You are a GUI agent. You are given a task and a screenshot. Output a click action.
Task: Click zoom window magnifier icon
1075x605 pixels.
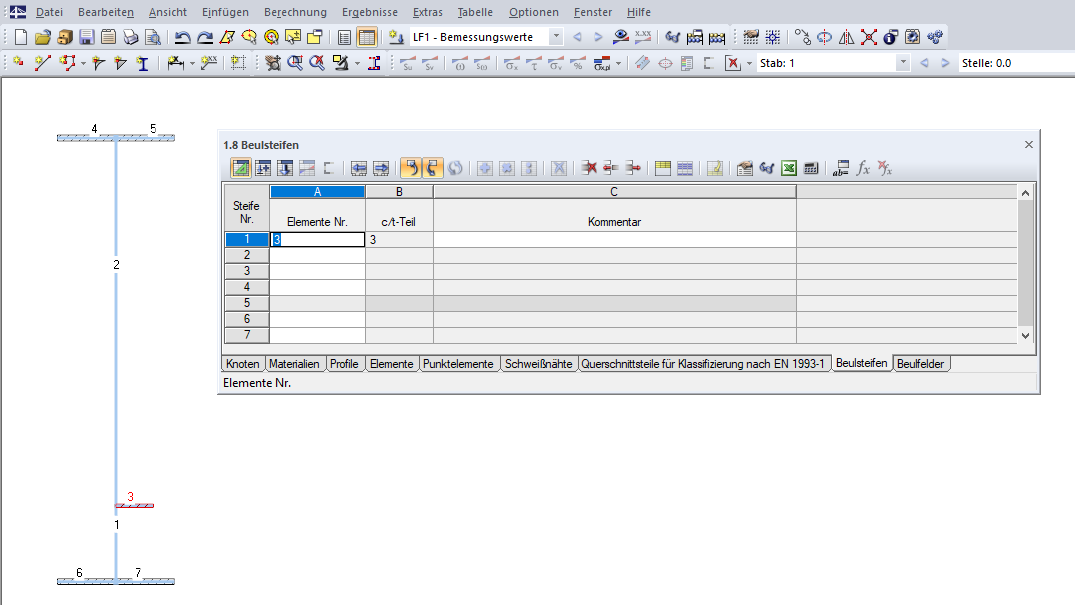click(x=295, y=63)
